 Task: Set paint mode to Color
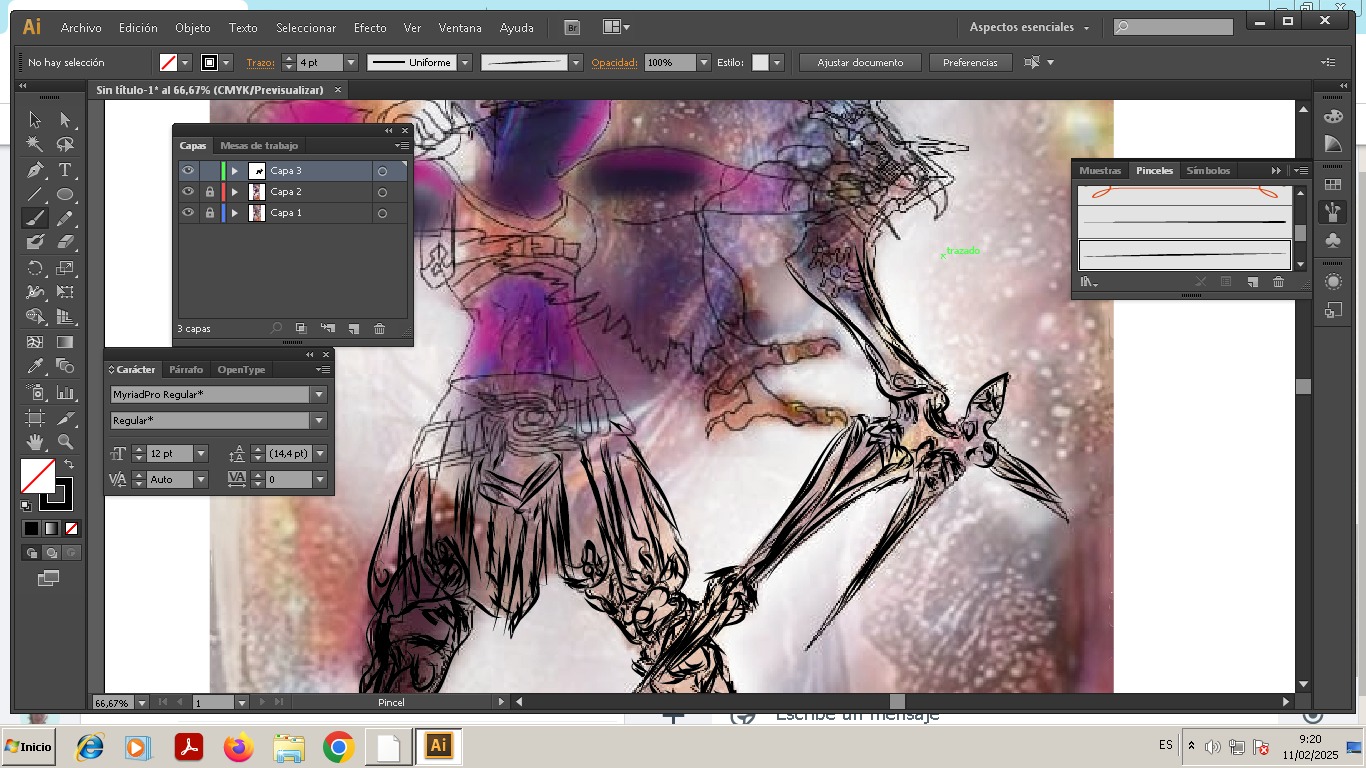(31, 528)
